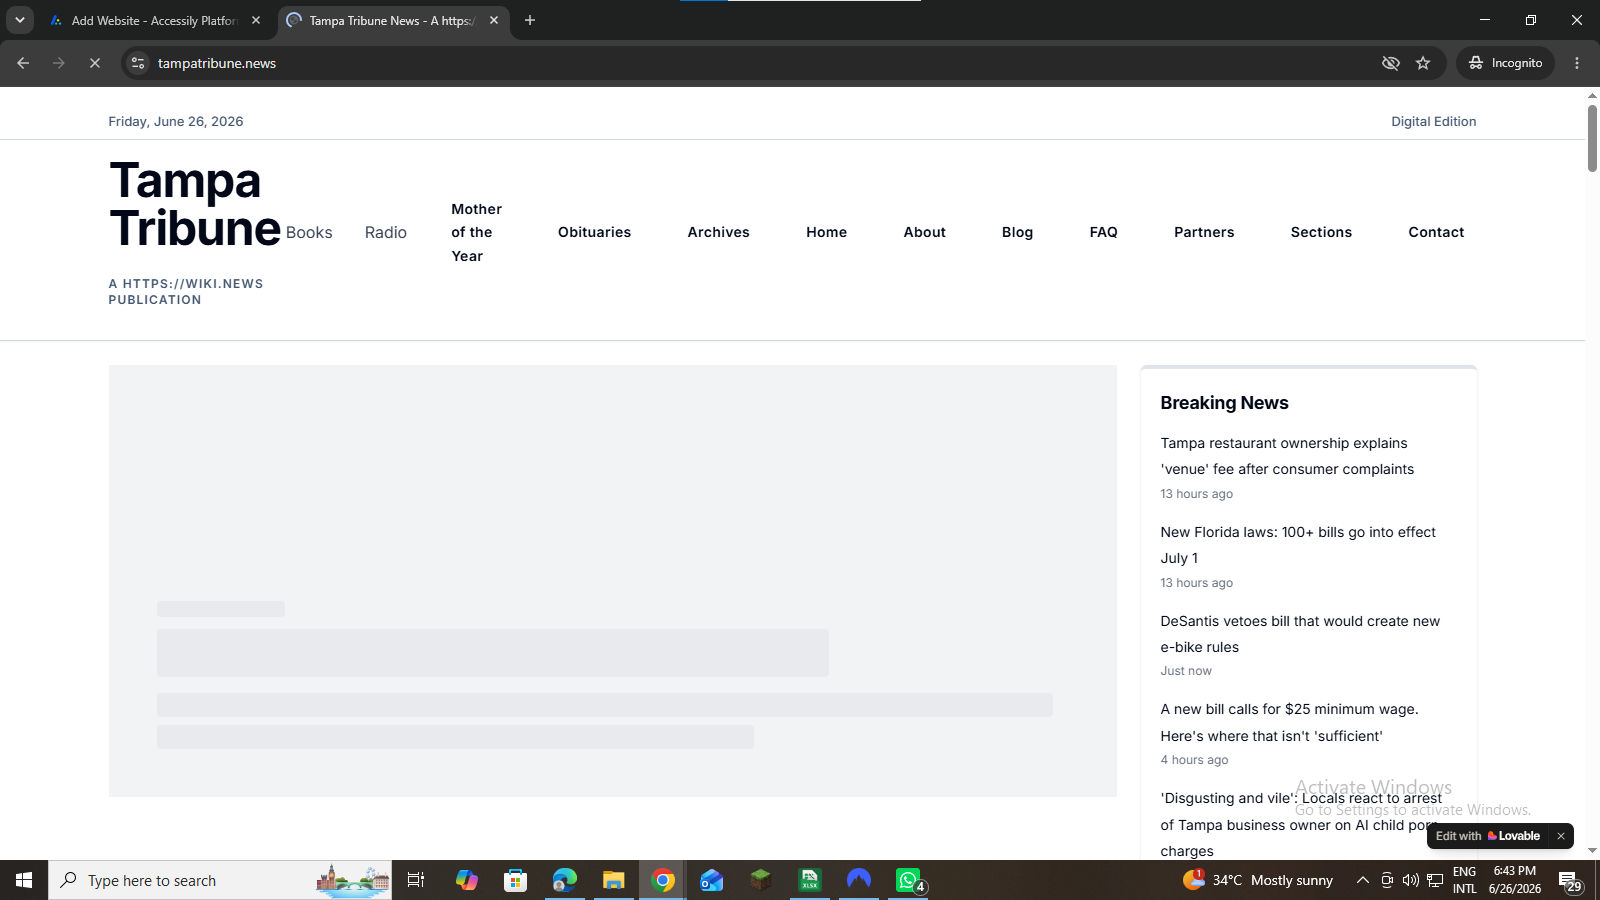Image resolution: width=1600 pixels, height=900 pixels.
Task: Open Microsoft Edge from the taskbar
Action: (x=565, y=880)
